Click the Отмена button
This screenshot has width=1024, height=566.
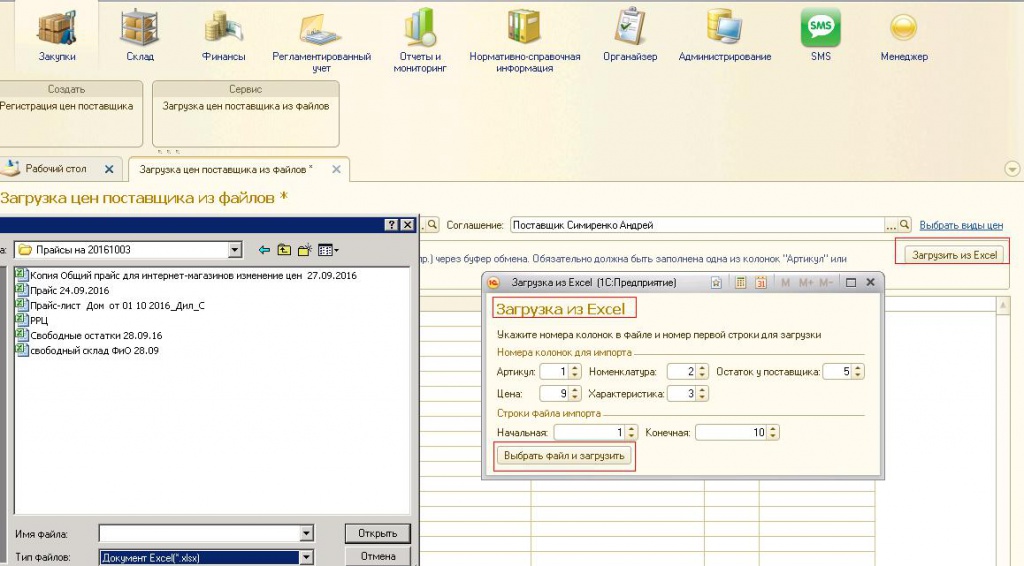(x=377, y=556)
